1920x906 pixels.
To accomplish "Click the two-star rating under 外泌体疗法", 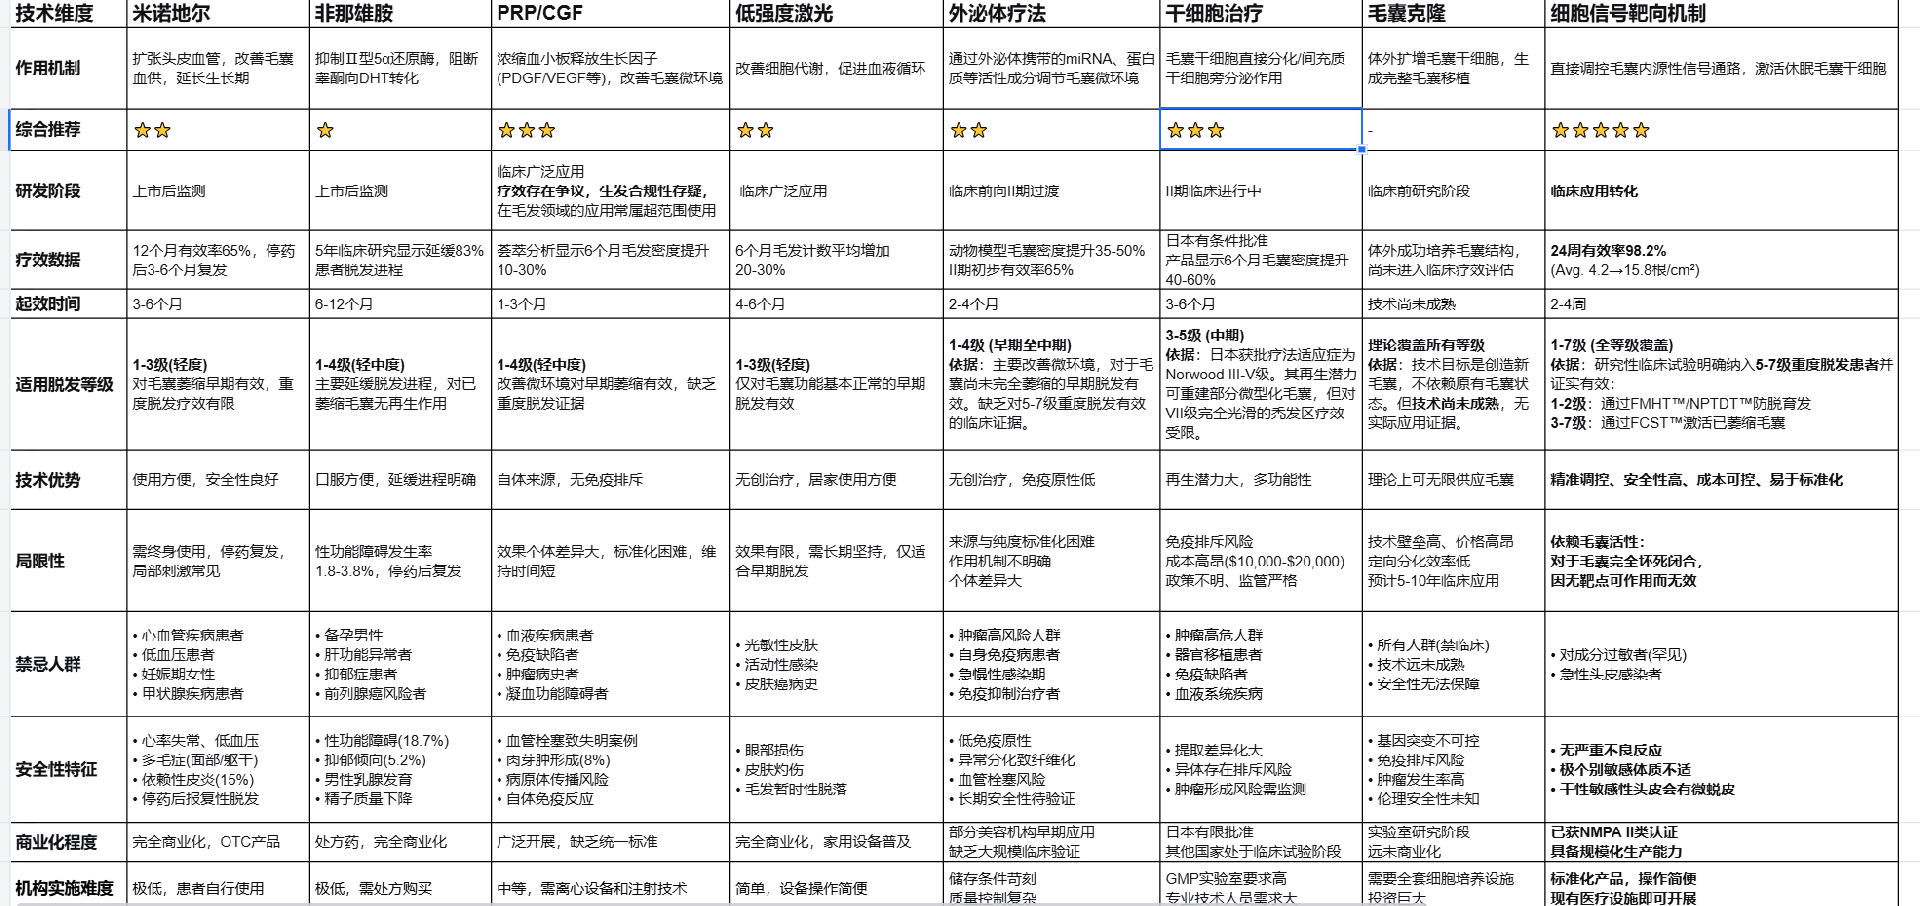I will pyautogui.click(x=968, y=130).
